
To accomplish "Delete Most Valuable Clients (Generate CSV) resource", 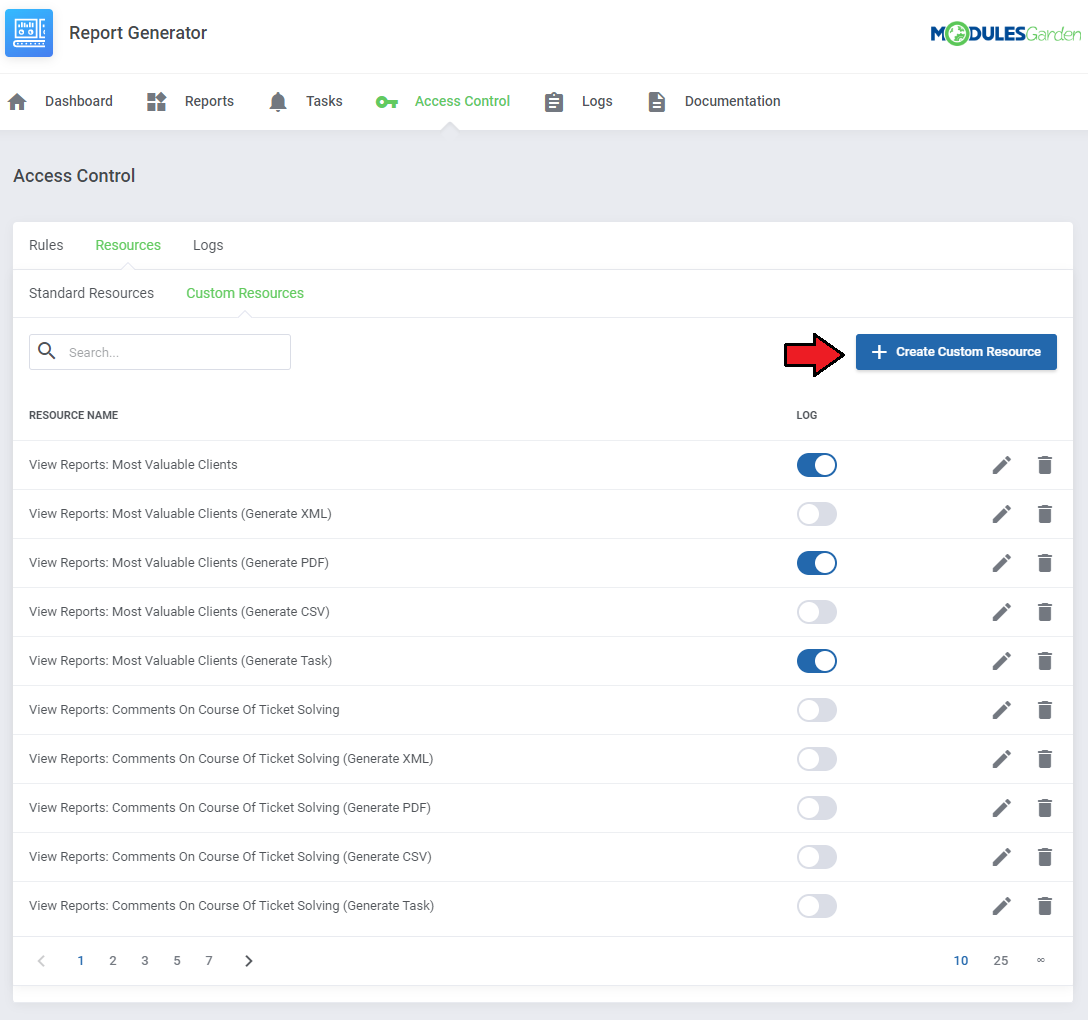I will coord(1045,612).
